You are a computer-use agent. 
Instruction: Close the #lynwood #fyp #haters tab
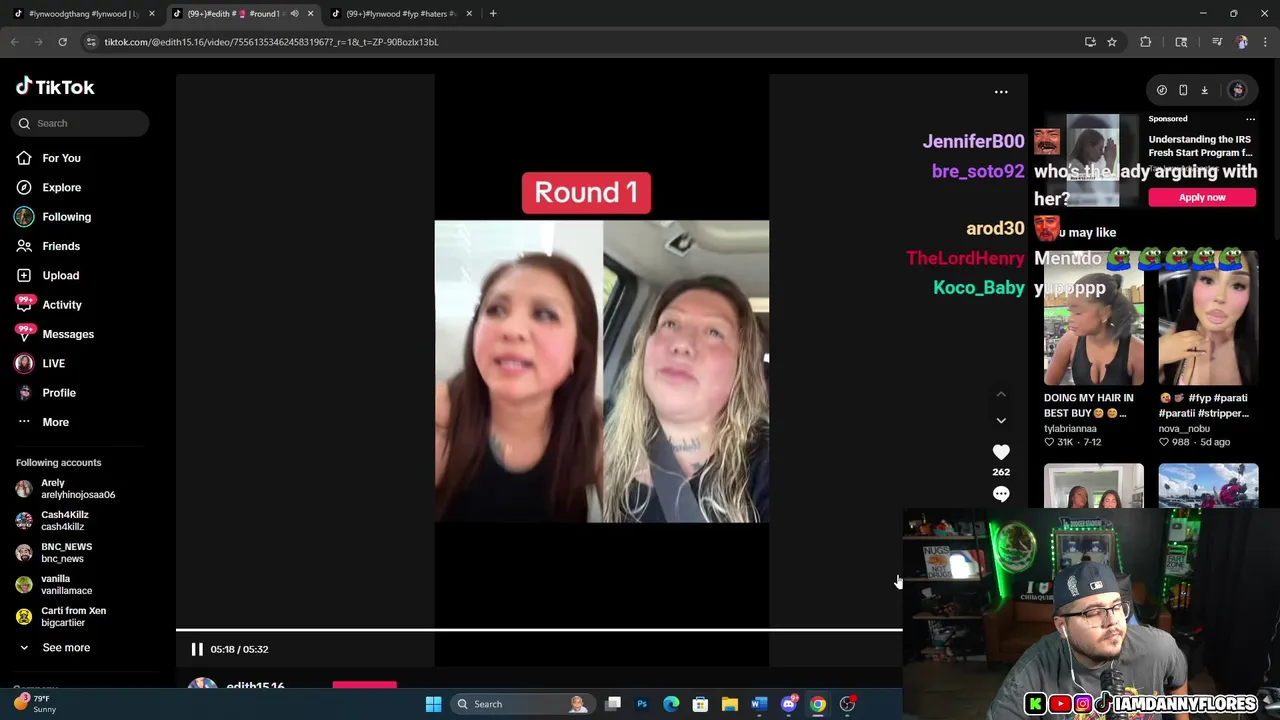(x=469, y=14)
